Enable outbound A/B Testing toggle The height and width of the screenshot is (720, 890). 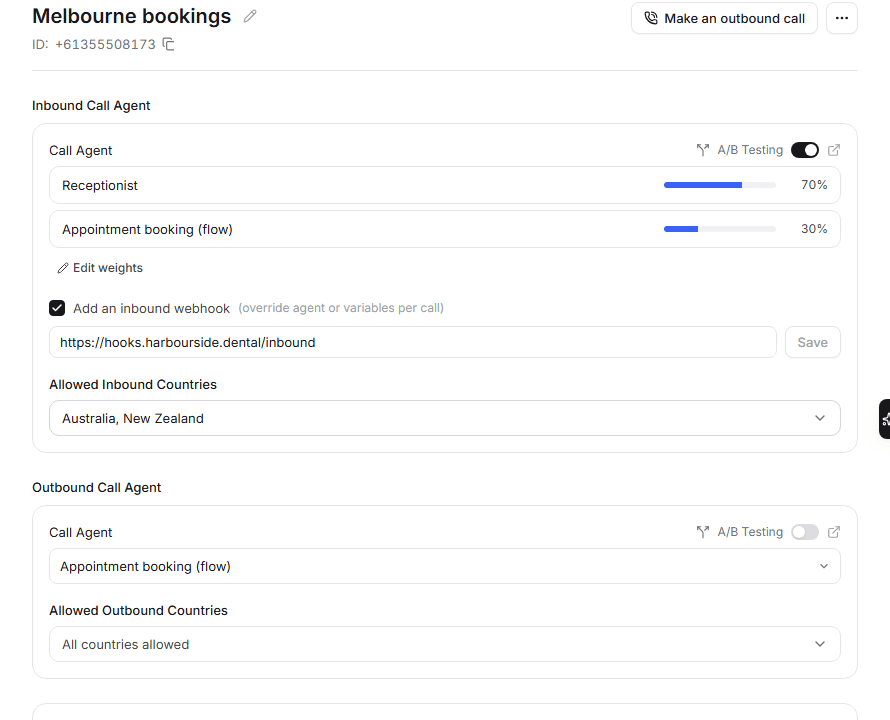(805, 532)
